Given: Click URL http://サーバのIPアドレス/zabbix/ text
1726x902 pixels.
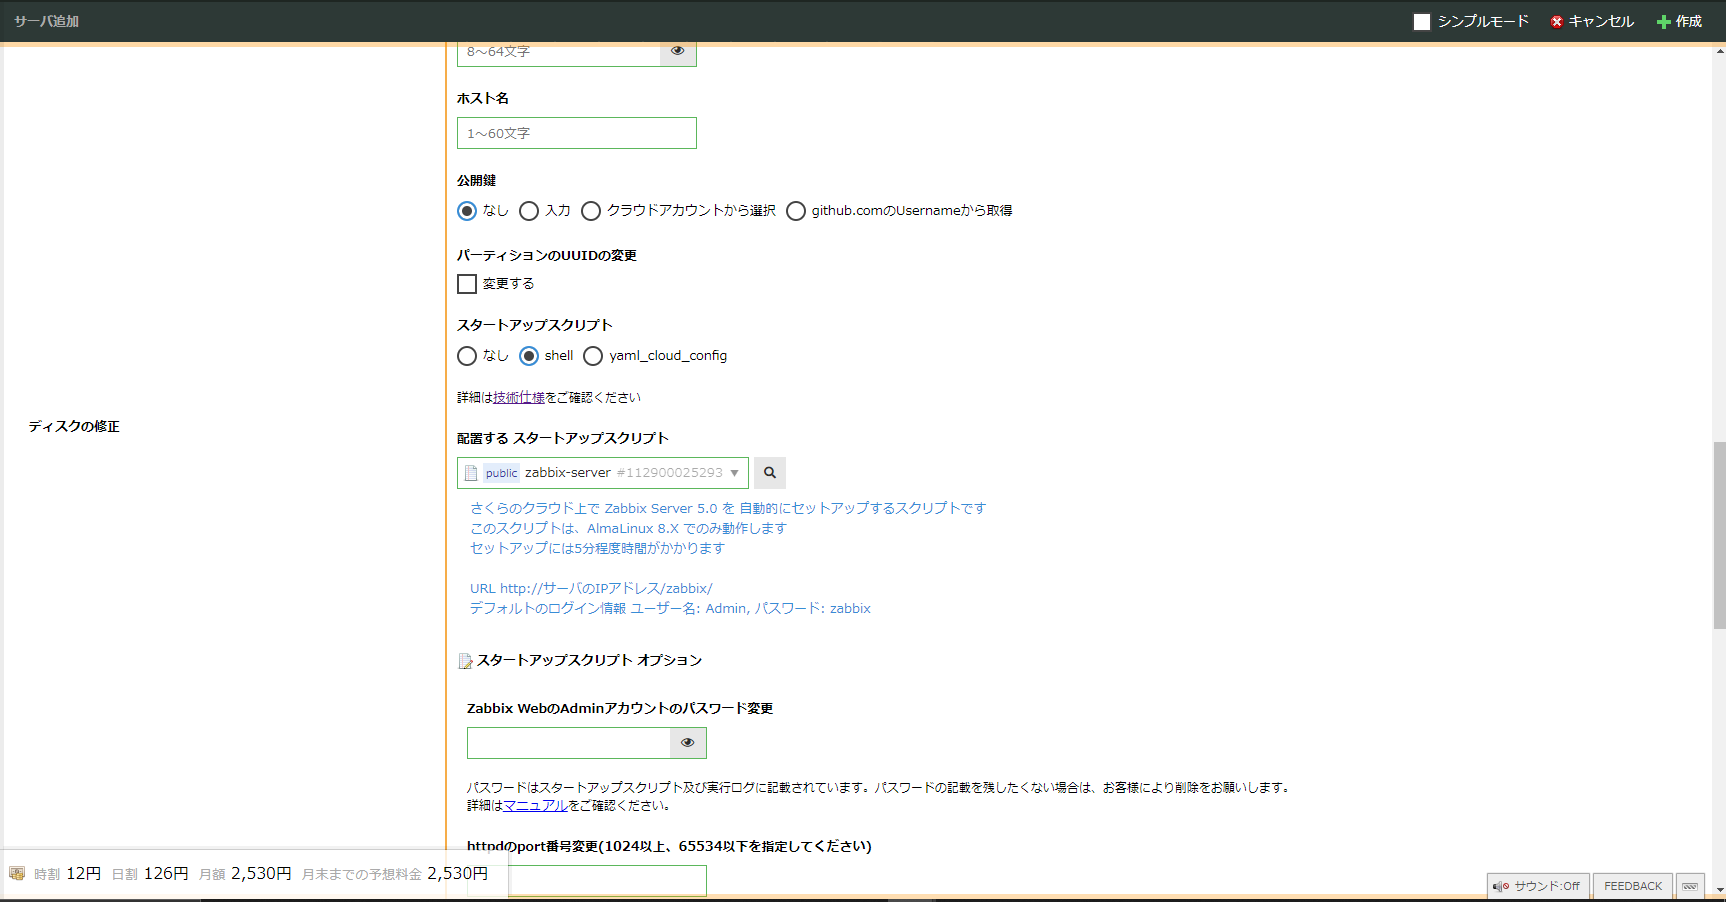Looking at the screenshot, I should [591, 589].
